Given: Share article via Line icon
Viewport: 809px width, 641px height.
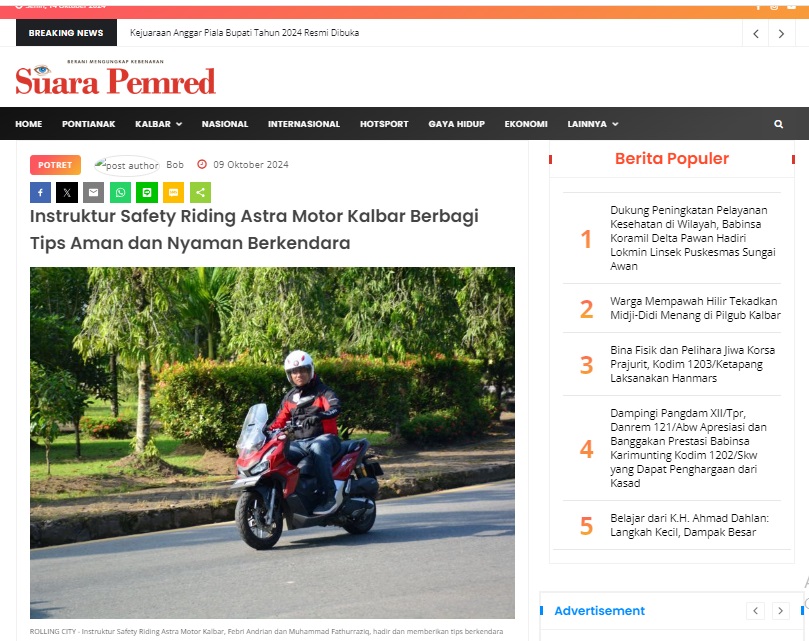Looking at the screenshot, I should [x=147, y=193].
